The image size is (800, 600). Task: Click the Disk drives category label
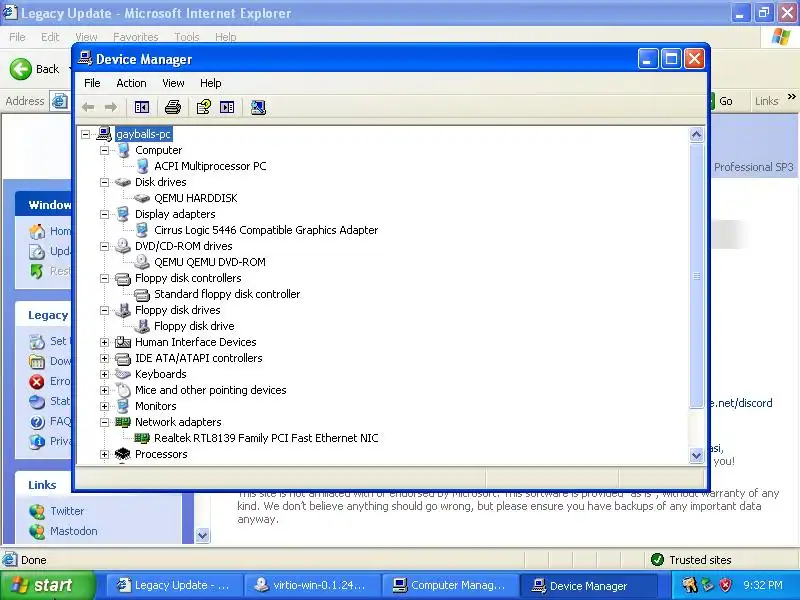[161, 182]
